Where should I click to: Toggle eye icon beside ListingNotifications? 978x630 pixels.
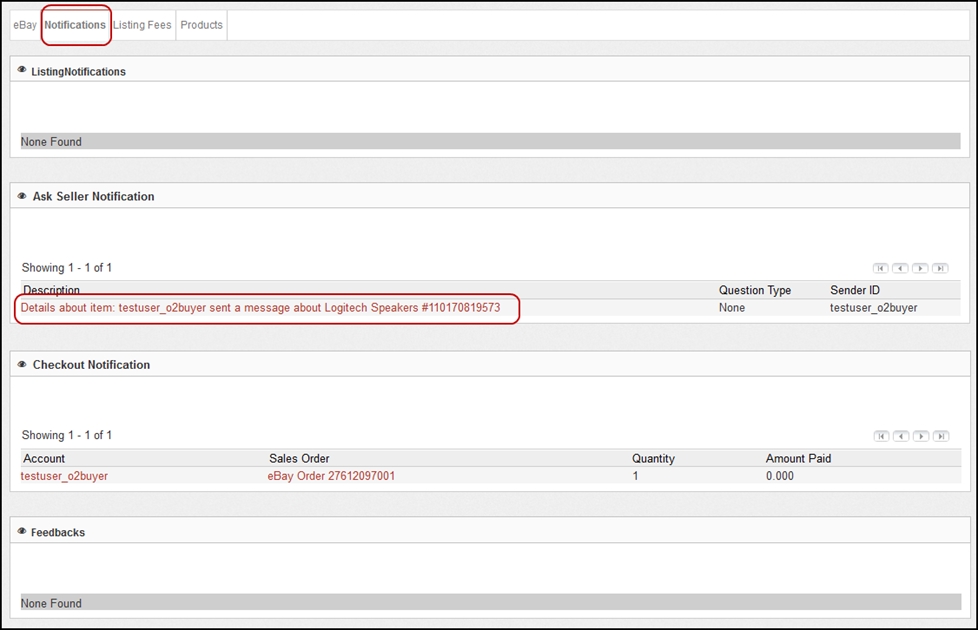[22, 70]
